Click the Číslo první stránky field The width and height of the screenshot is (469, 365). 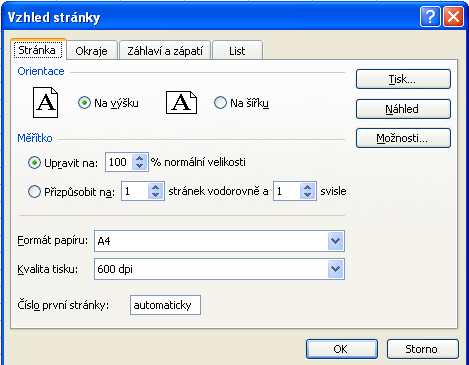coord(165,305)
